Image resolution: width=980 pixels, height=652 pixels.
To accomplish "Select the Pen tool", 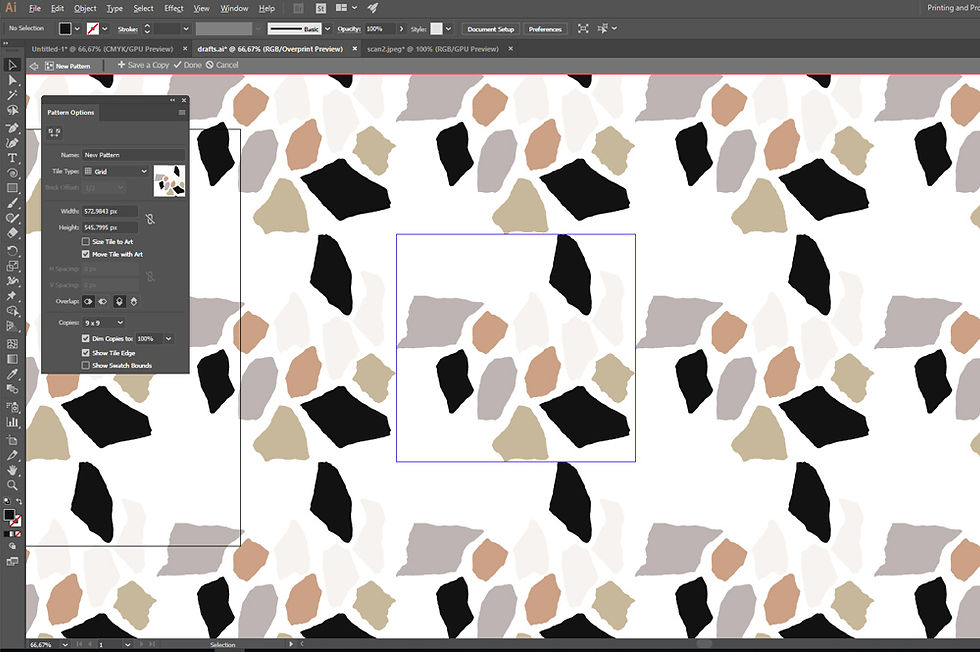I will tap(12, 126).
